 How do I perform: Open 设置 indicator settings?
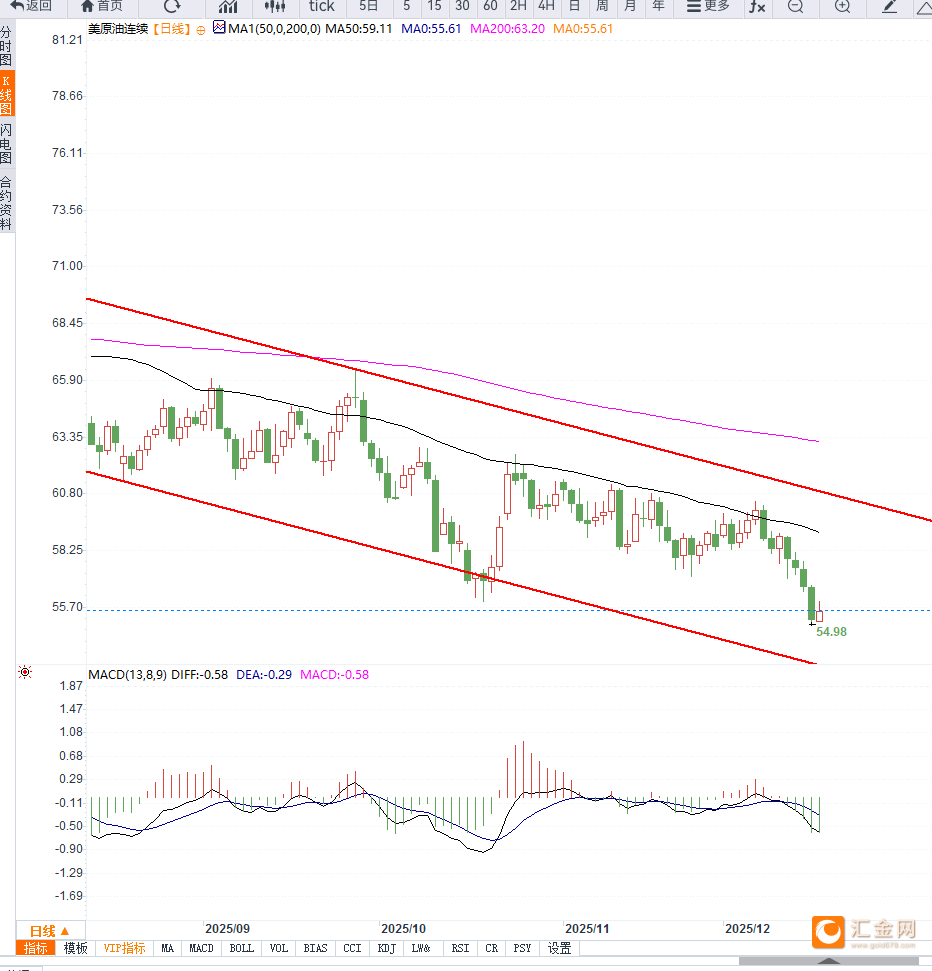pyautogui.click(x=559, y=948)
